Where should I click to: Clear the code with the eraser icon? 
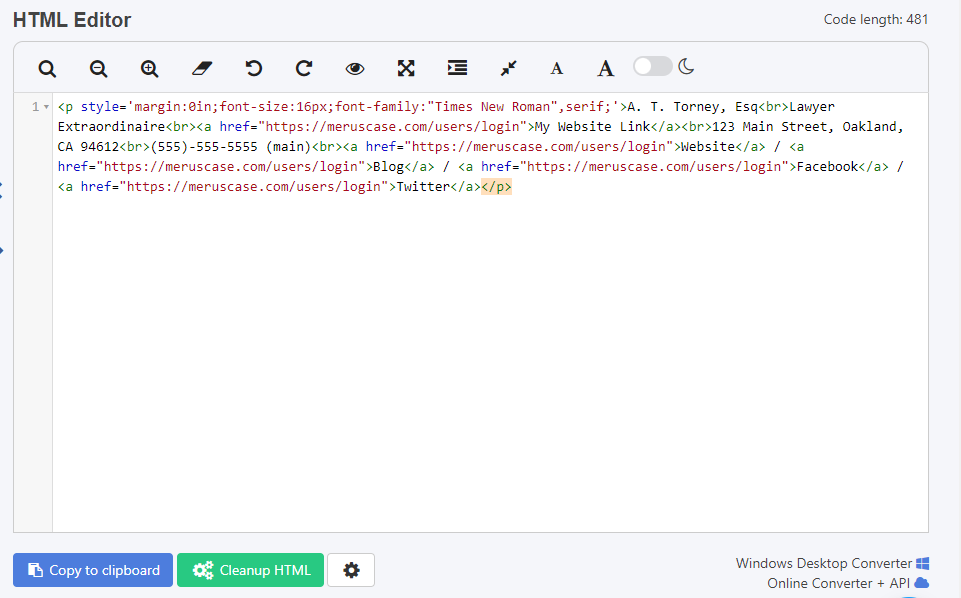tap(201, 68)
